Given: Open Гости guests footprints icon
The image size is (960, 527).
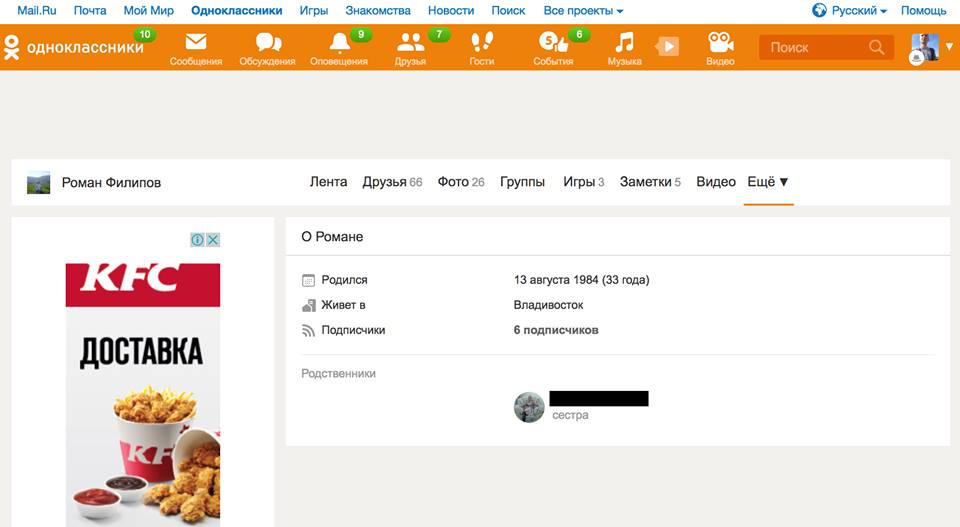Looking at the screenshot, I should (x=482, y=44).
